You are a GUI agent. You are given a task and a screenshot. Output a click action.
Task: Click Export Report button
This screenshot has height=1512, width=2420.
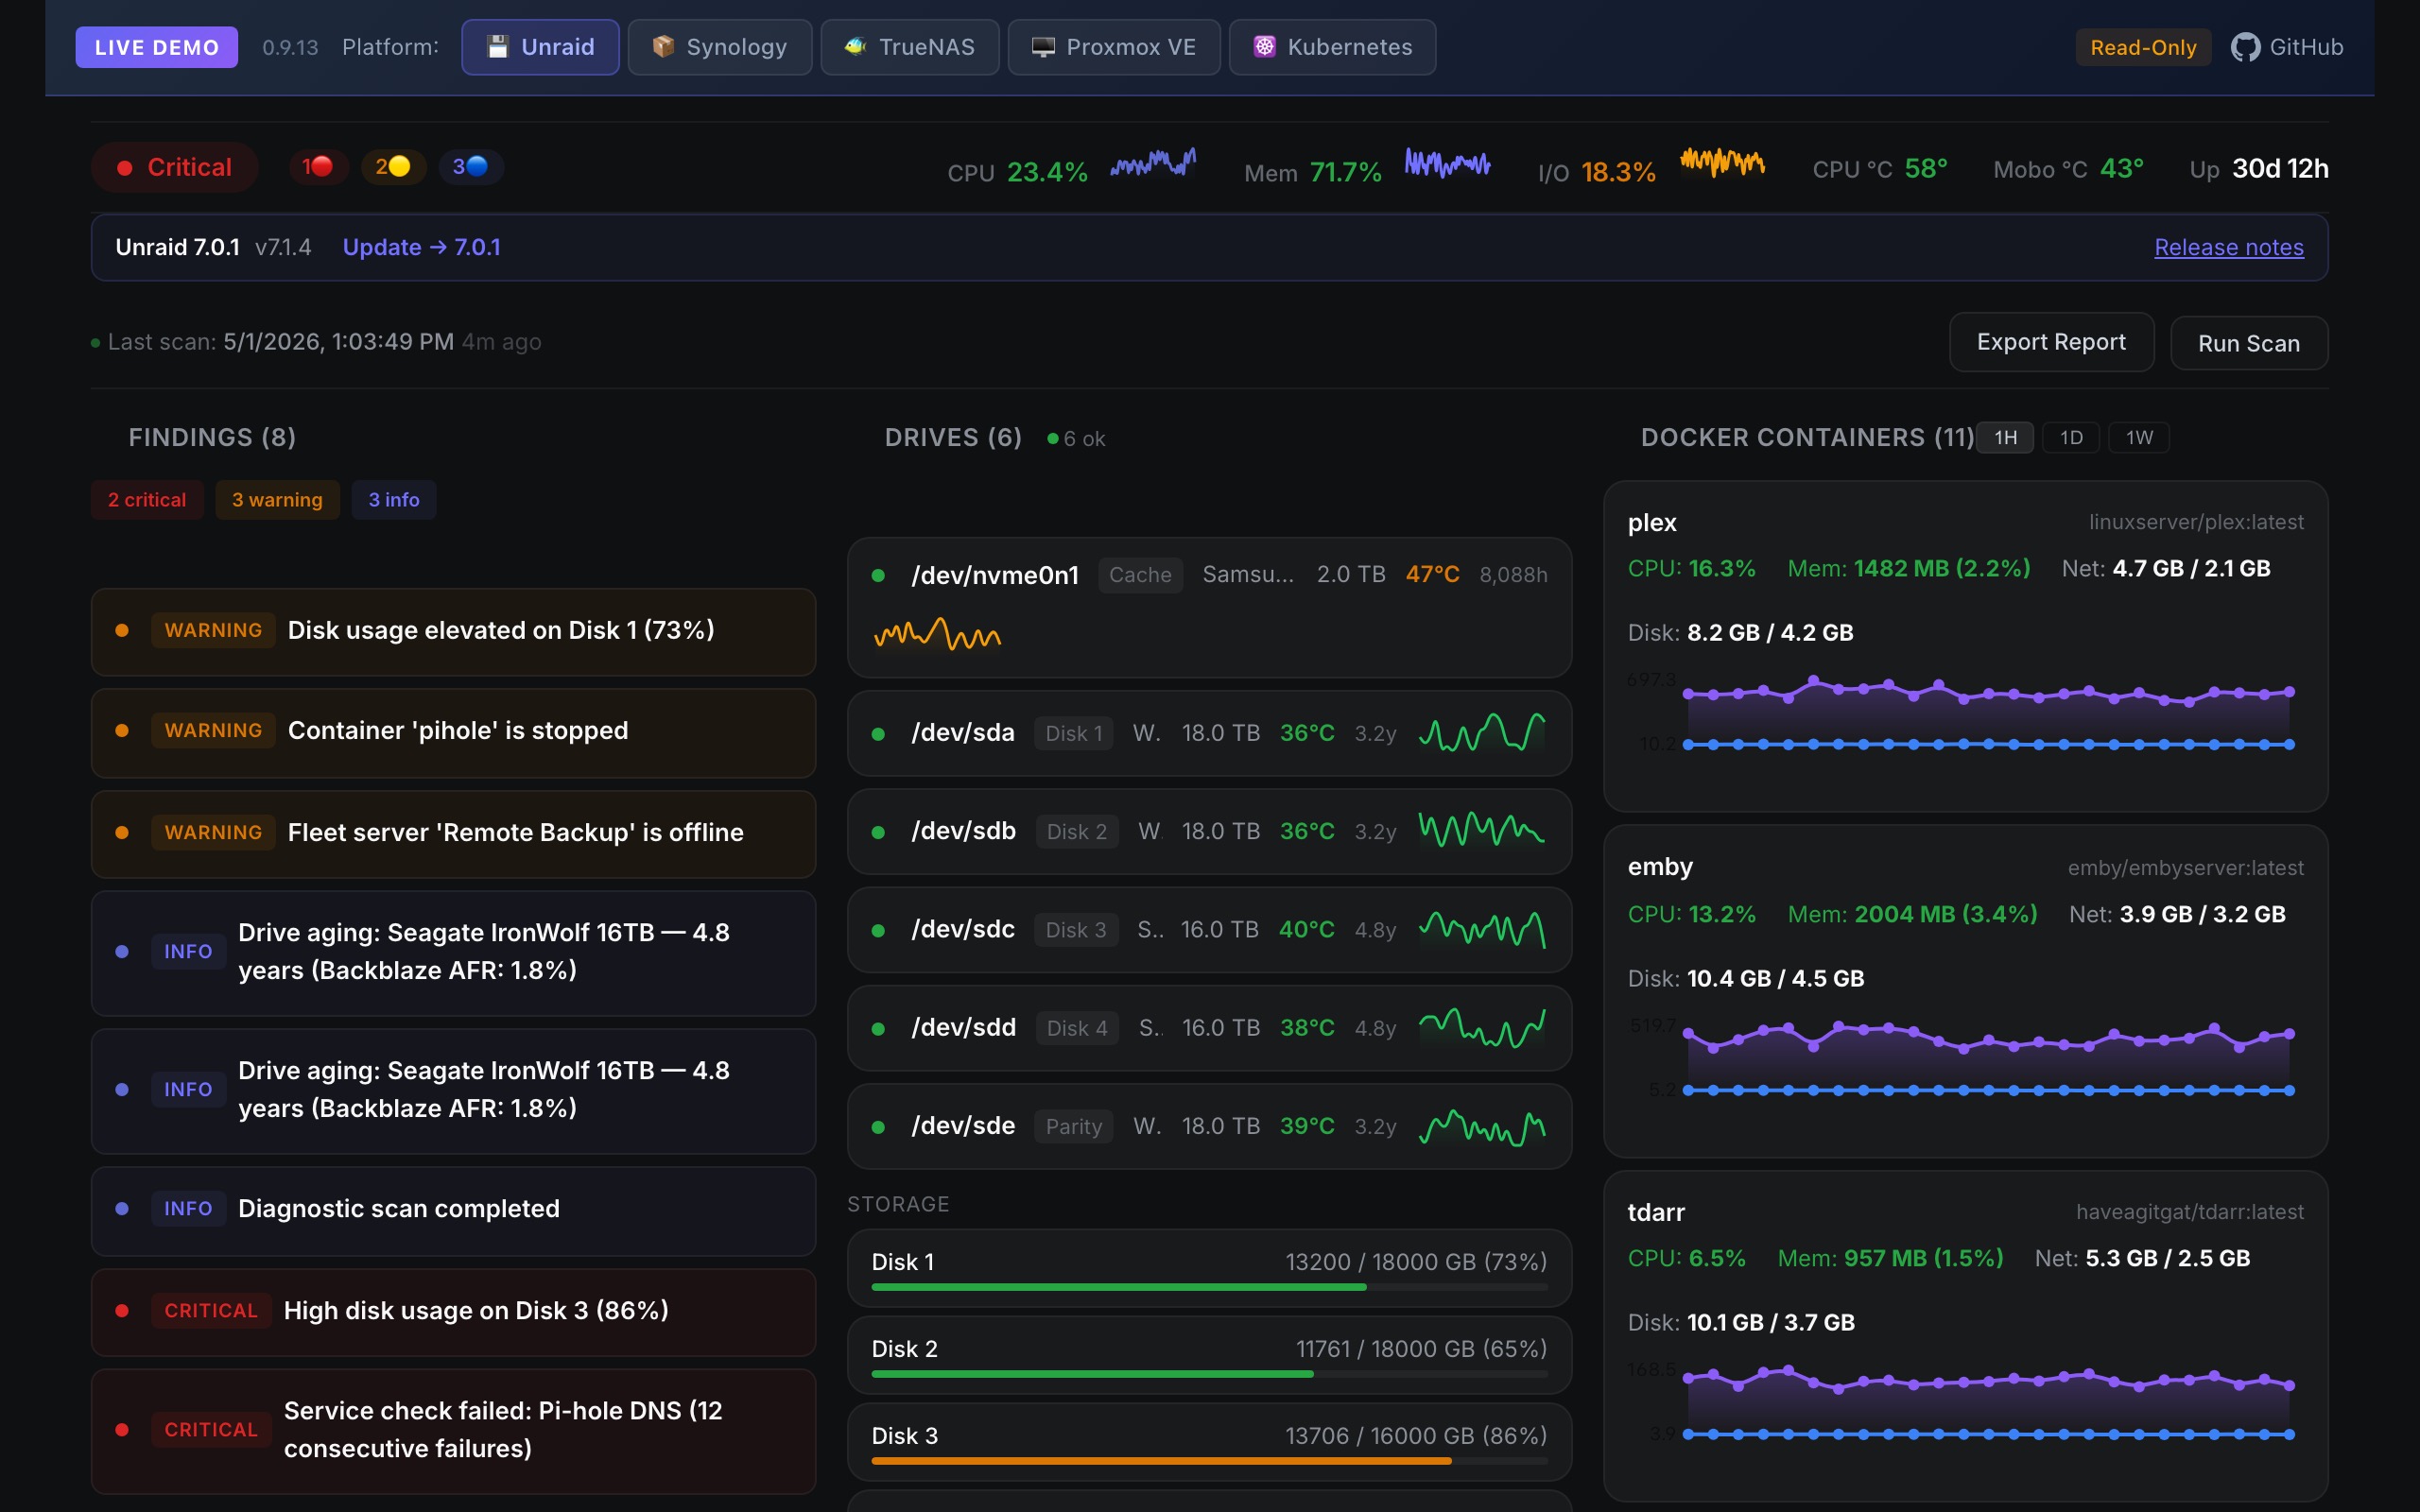[2051, 342]
